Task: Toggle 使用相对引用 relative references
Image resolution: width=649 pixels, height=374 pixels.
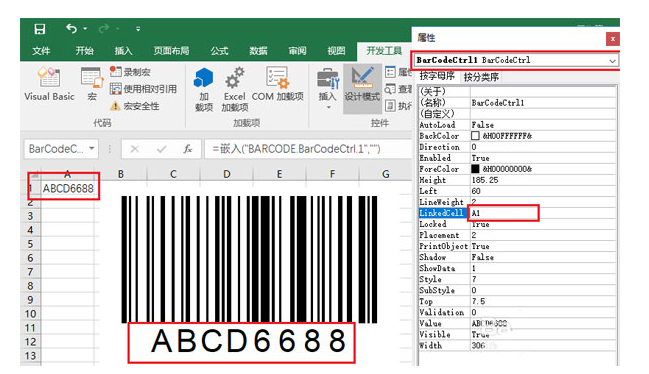Action: click(143, 89)
